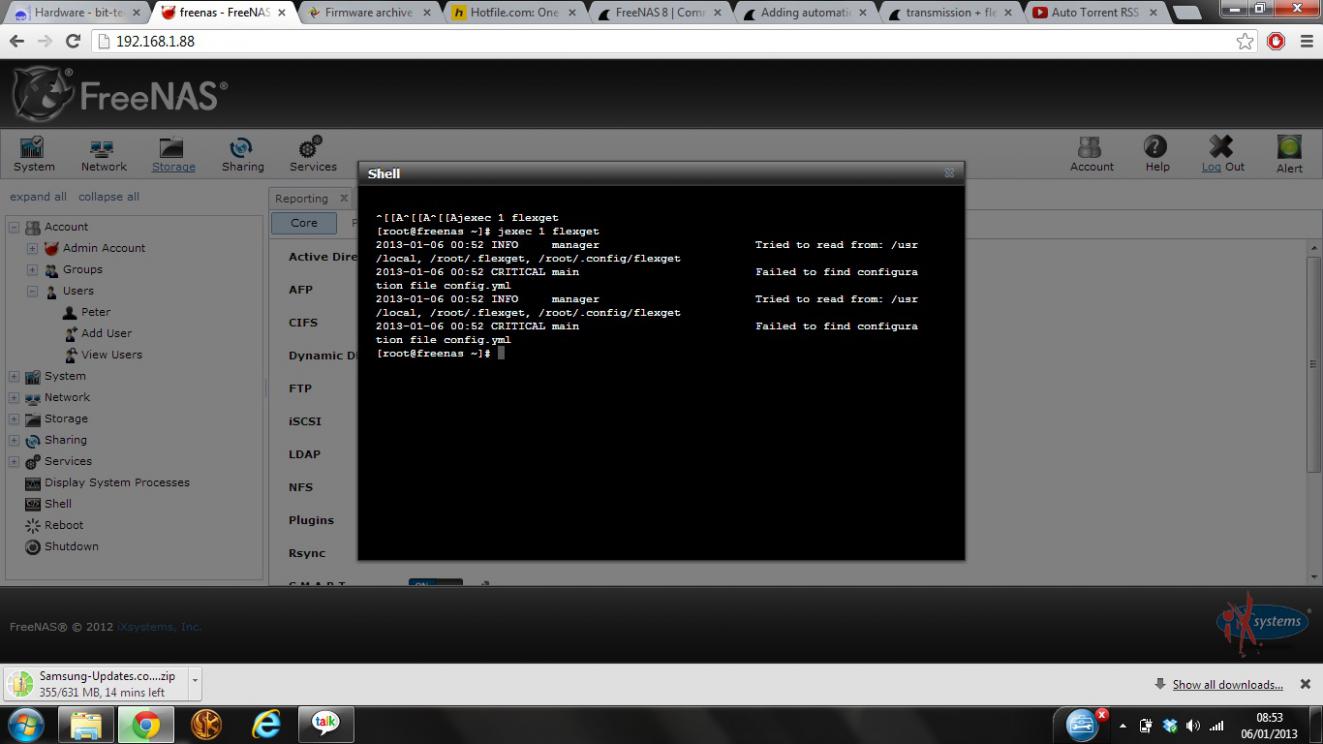Expand the Network tree node
Screen dimensions: 1323x744
(14, 397)
